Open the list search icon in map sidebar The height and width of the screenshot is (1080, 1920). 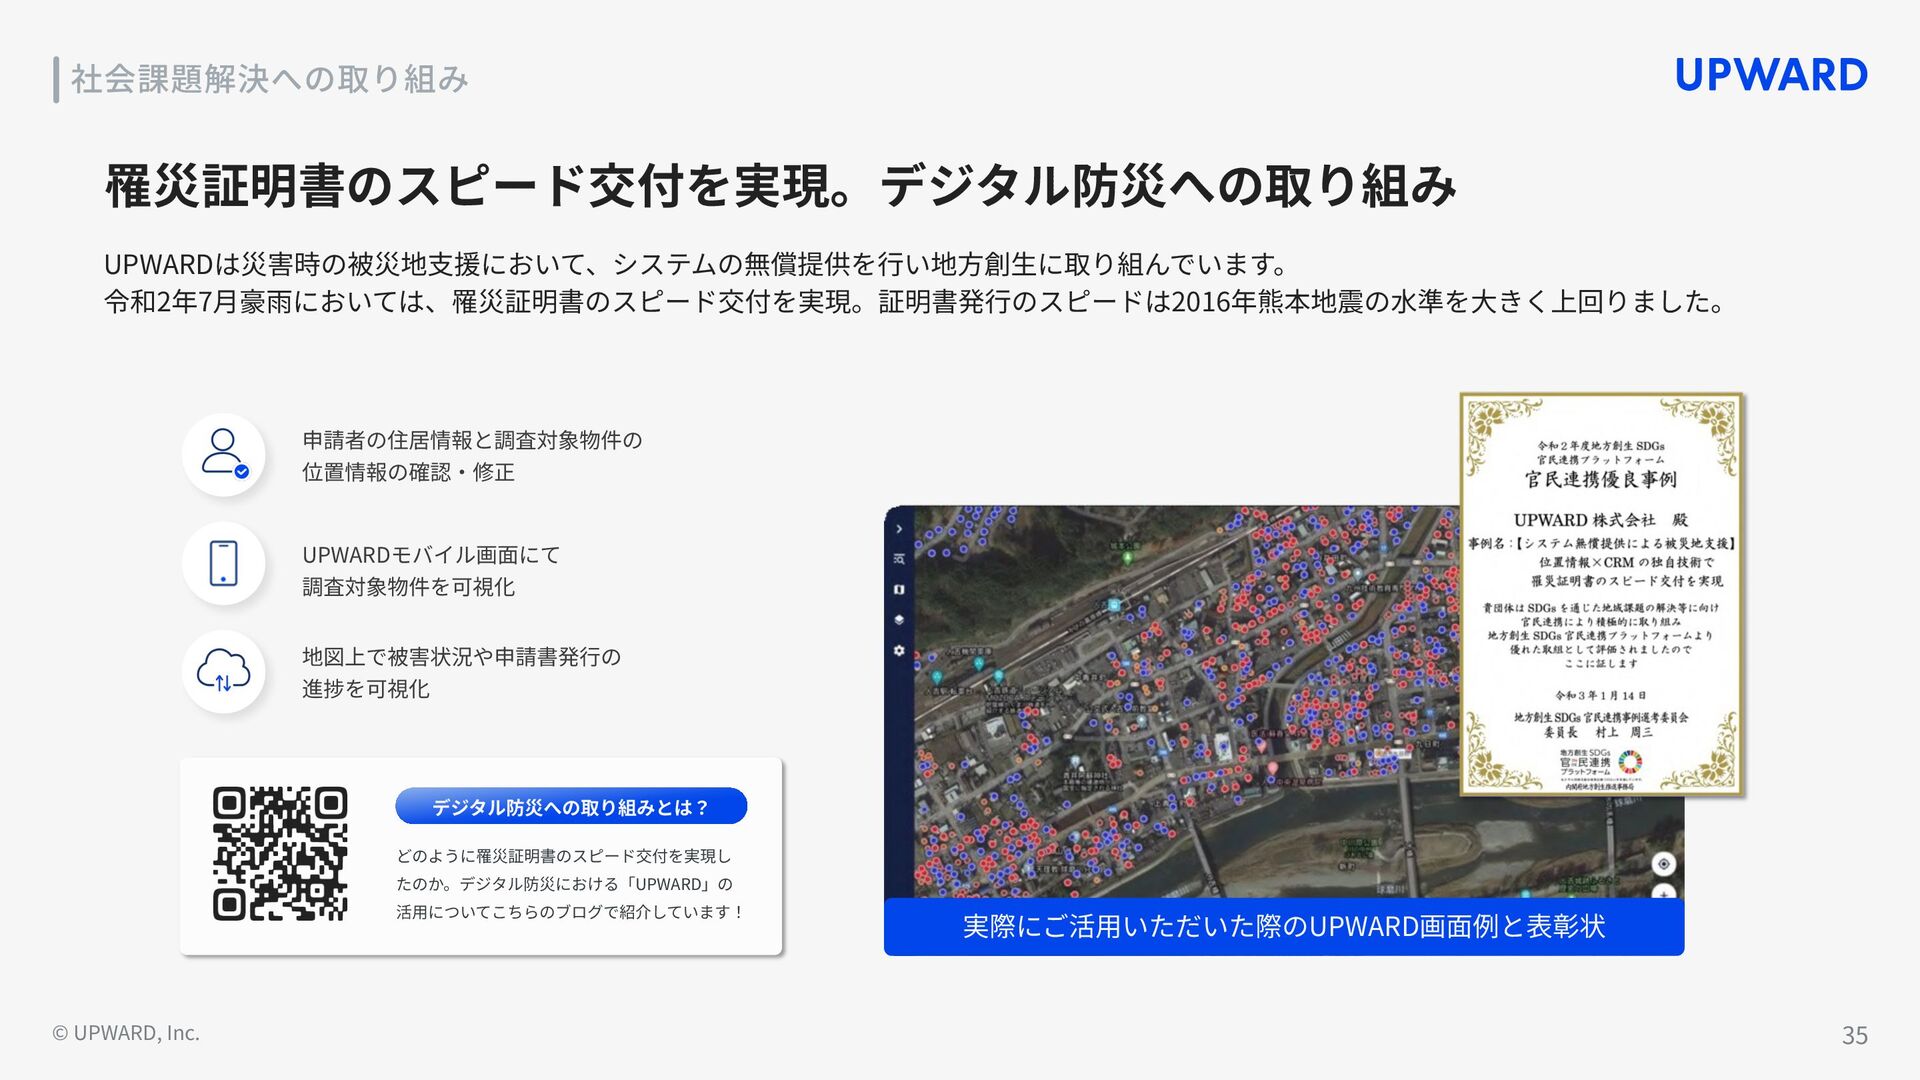pos(899,559)
